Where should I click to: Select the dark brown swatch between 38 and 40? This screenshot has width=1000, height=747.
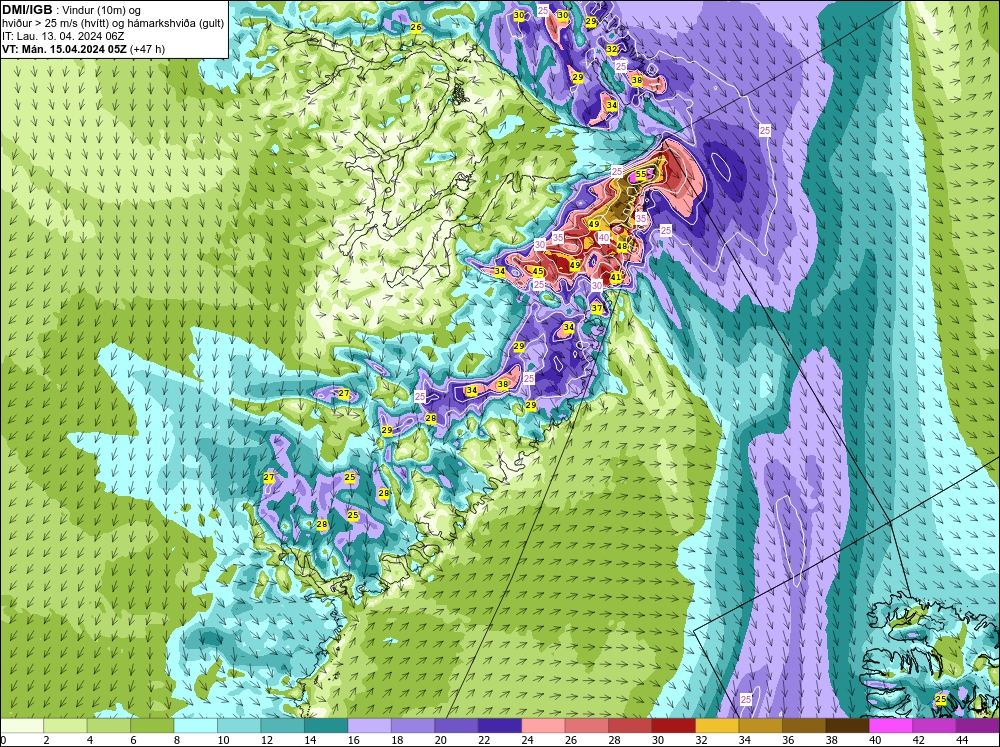pos(848,725)
